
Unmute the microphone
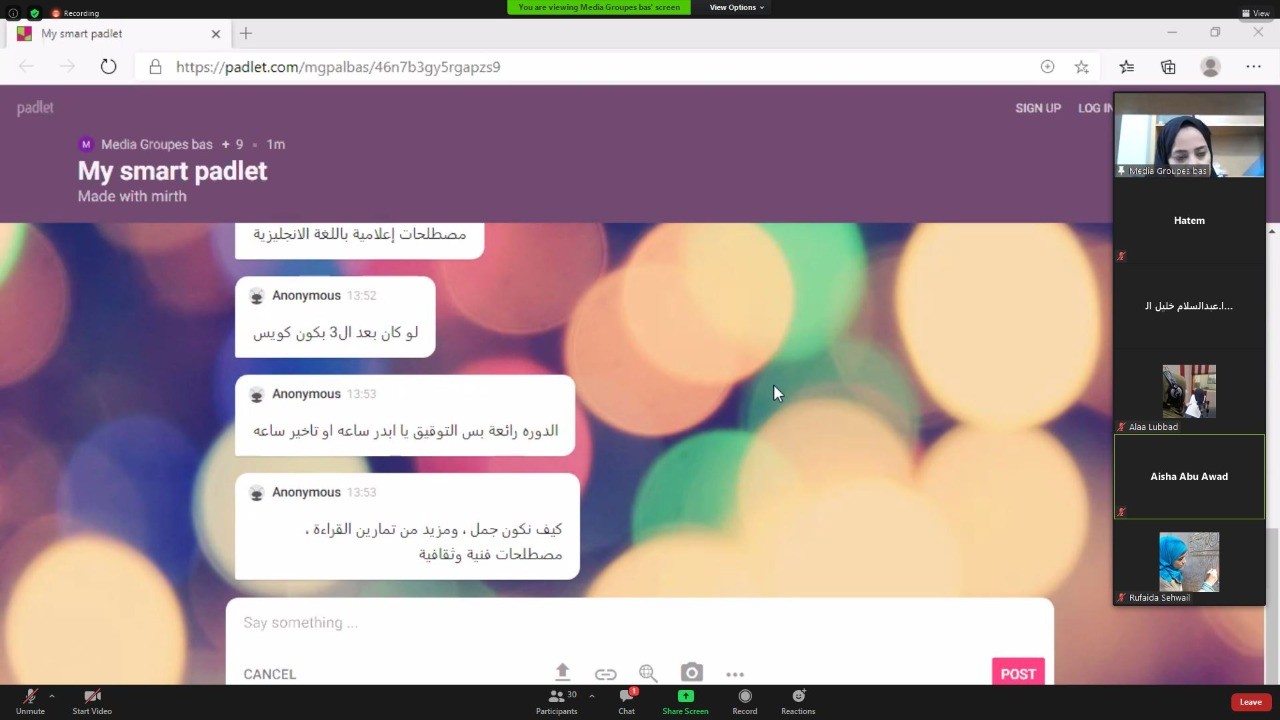click(30, 701)
